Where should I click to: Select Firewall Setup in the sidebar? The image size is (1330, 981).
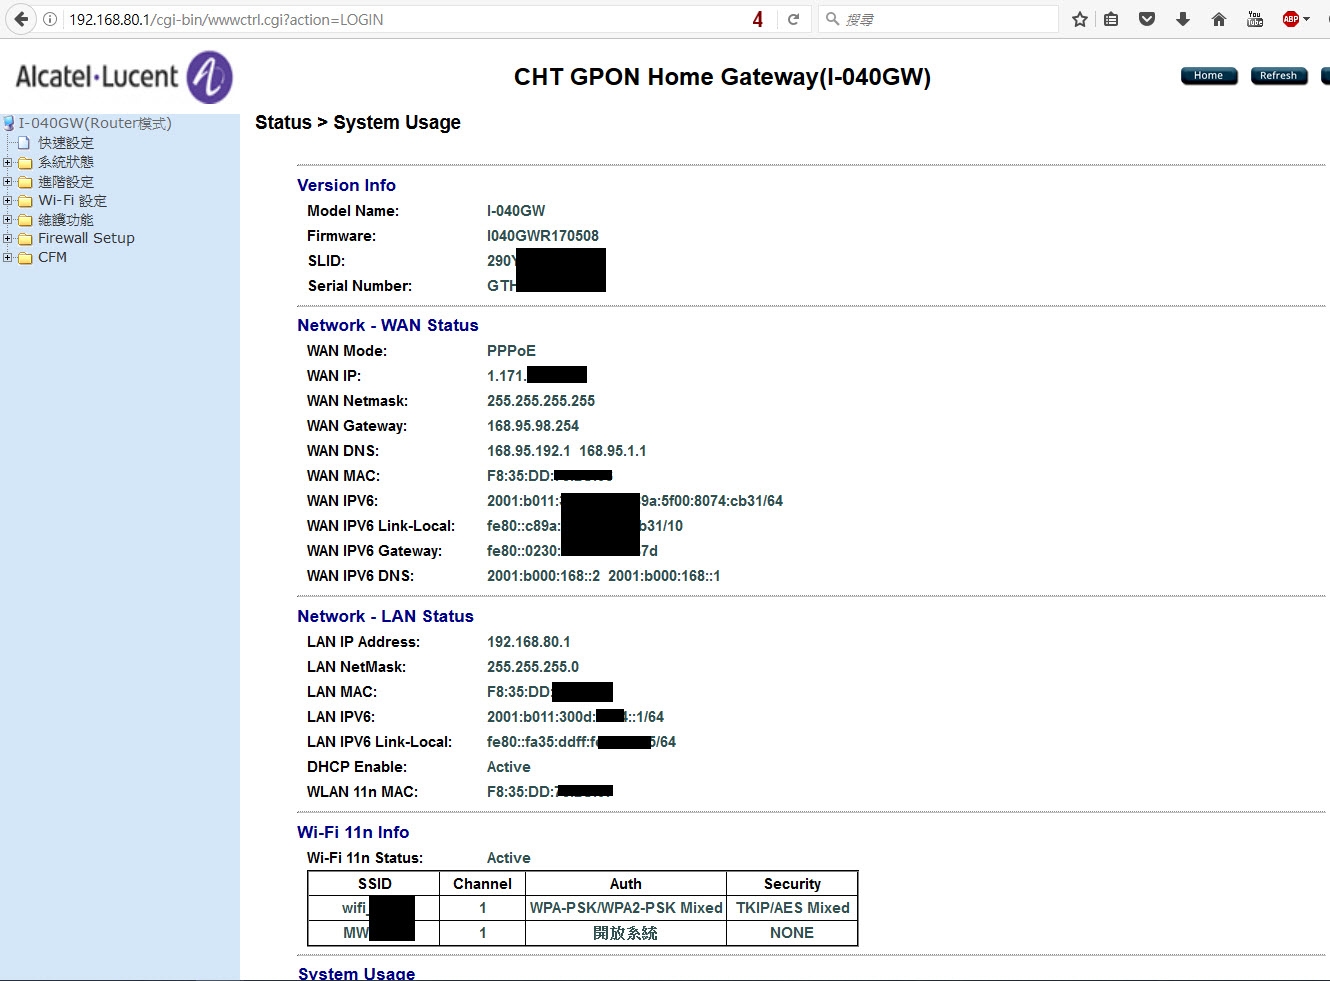click(86, 238)
